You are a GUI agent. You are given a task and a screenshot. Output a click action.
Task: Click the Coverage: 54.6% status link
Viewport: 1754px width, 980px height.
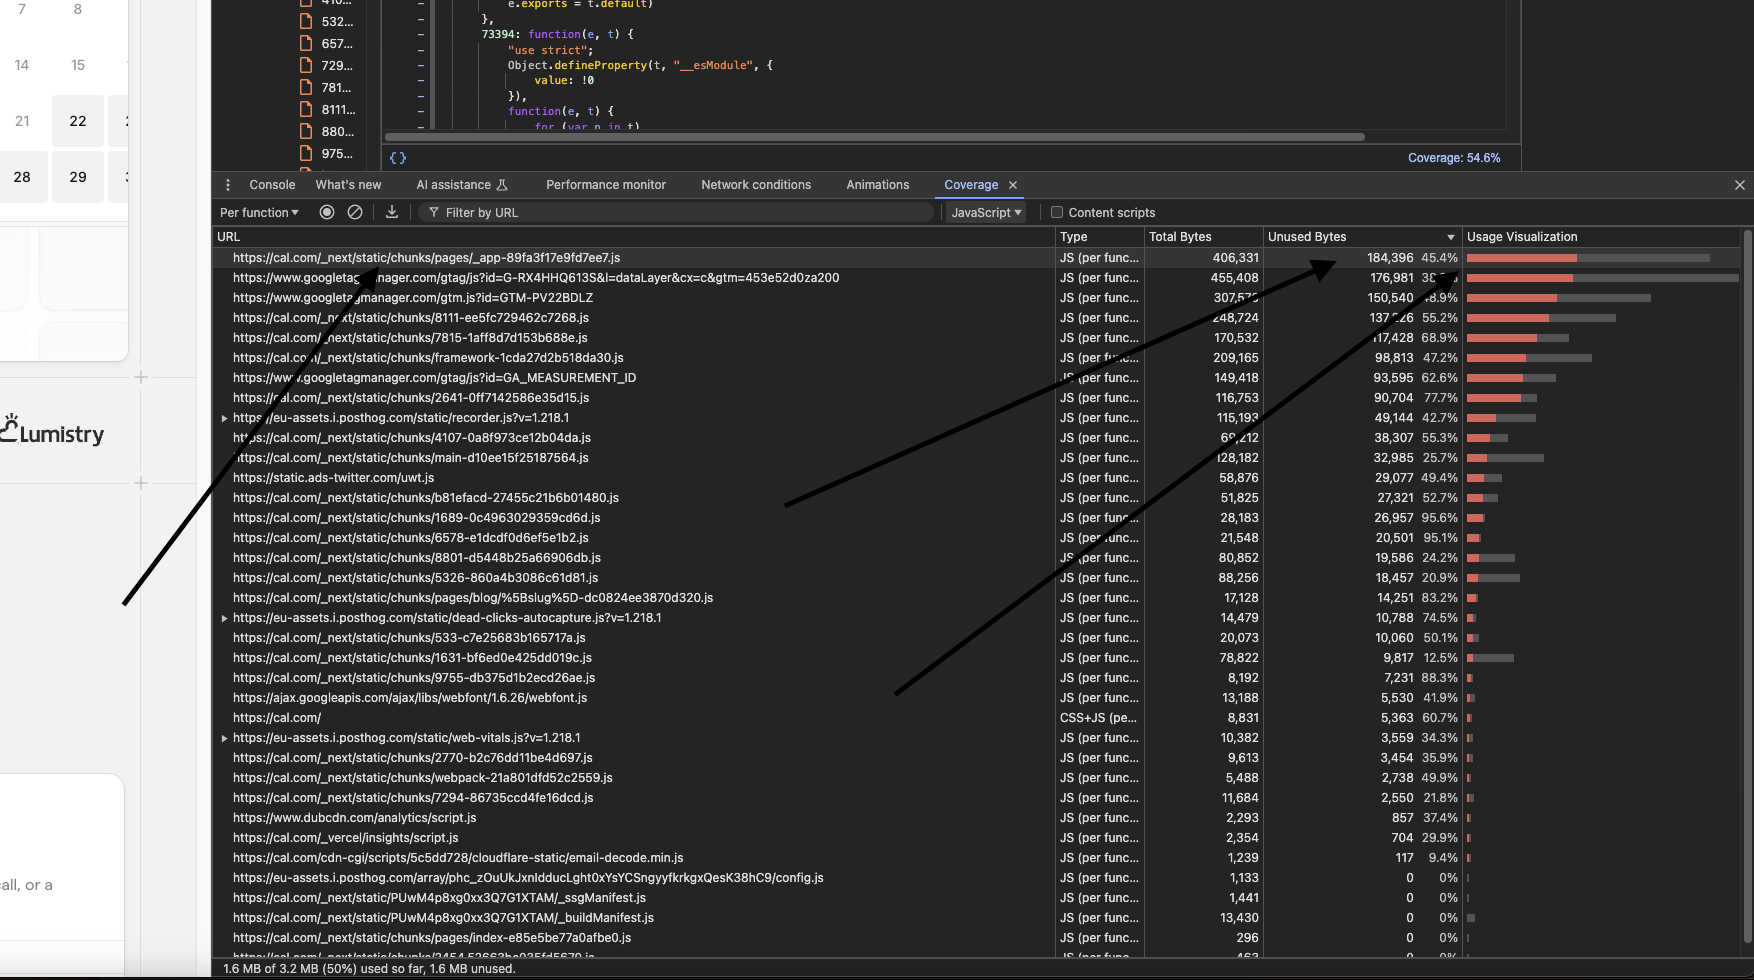click(x=1454, y=158)
